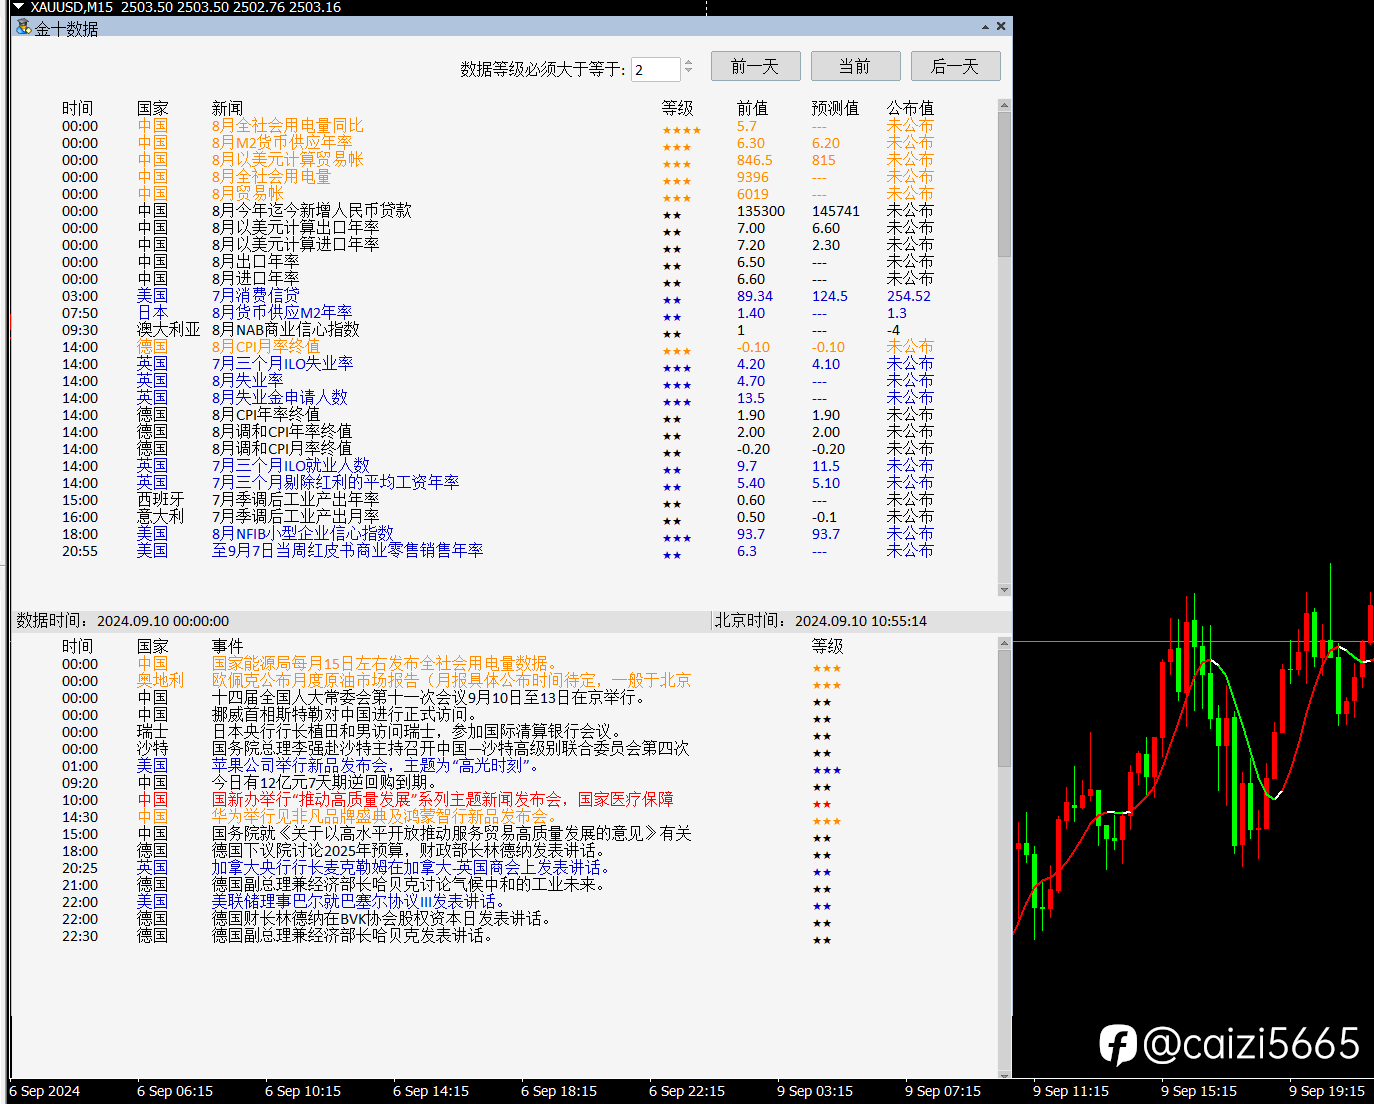Viewport: 1374px width, 1104px height.
Task: Click star rating of 7月消费信贷 row
Action: coord(672,301)
